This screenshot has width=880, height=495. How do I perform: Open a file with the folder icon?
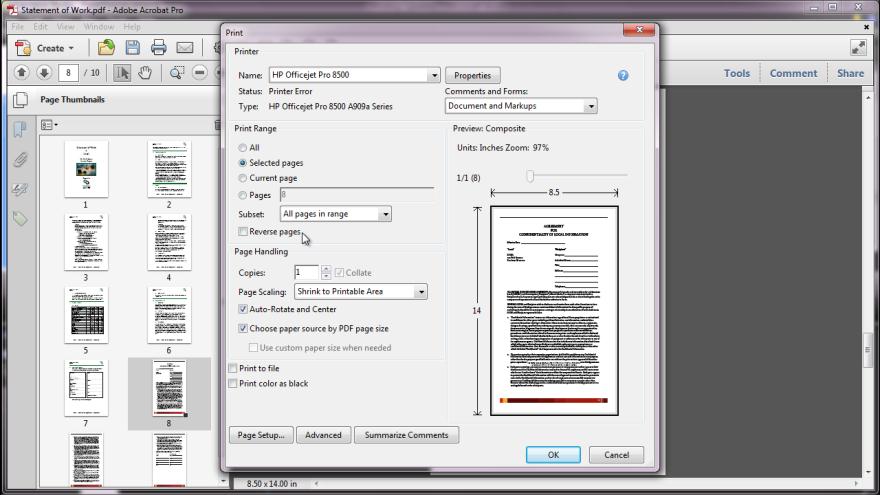[106, 48]
